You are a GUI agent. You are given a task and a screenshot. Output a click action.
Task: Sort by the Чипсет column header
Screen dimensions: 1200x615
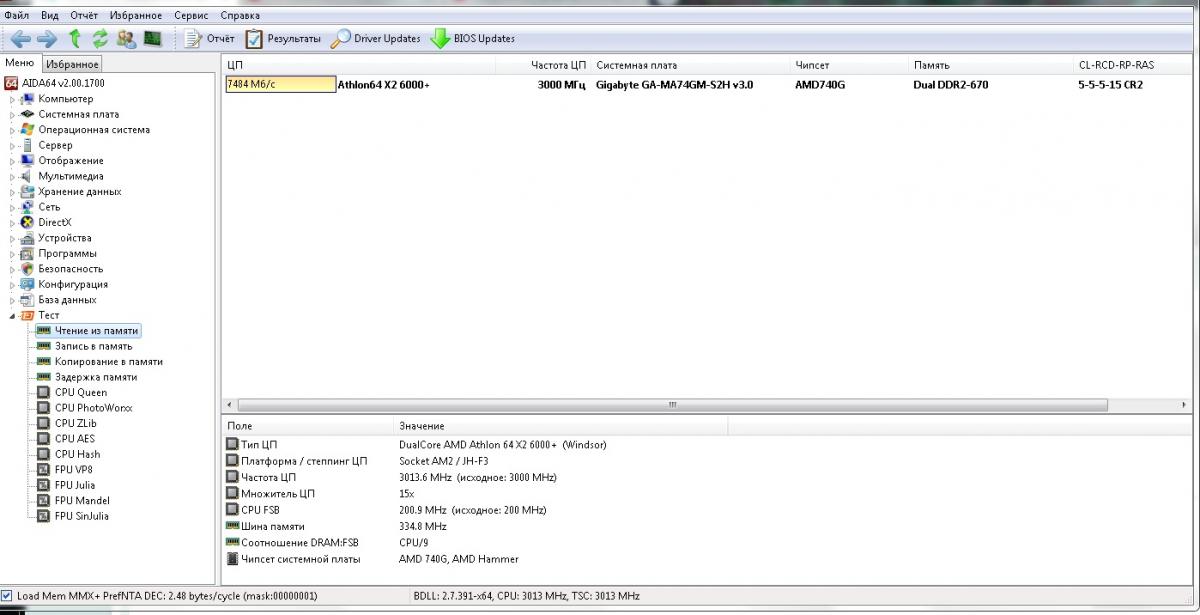(849, 65)
